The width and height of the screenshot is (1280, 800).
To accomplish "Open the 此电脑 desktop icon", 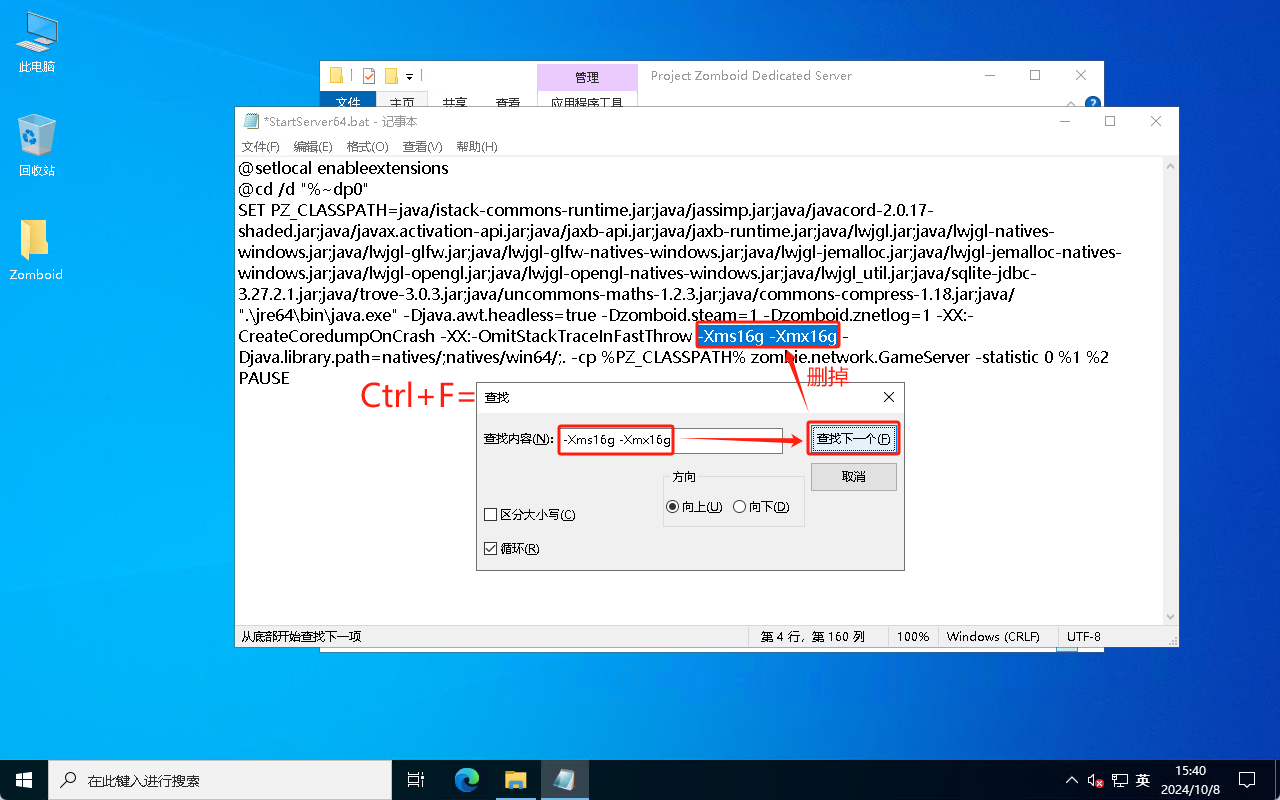I will tap(36, 42).
